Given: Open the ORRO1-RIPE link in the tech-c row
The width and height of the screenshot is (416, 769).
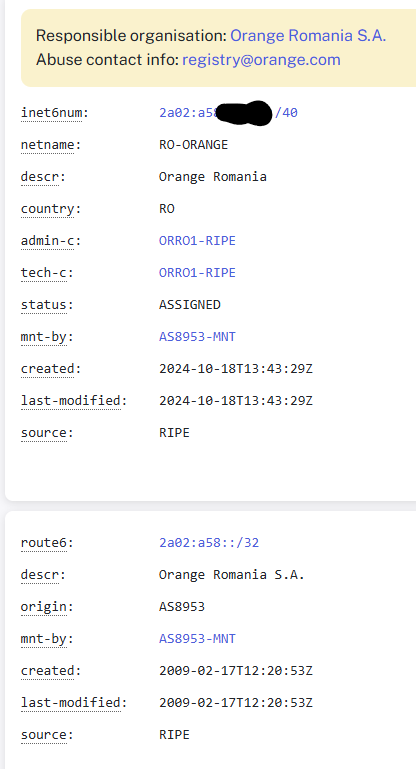Looking at the screenshot, I should 197,273.
